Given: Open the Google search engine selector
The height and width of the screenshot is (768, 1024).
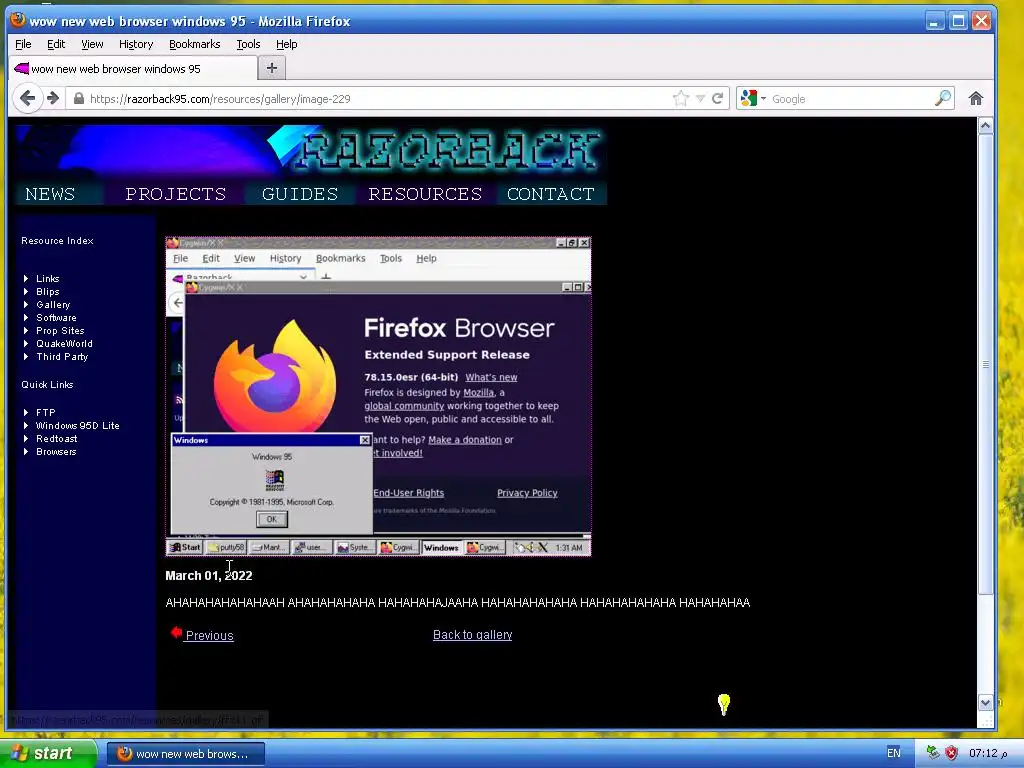Looking at the screenshot, I should [752, 99].
